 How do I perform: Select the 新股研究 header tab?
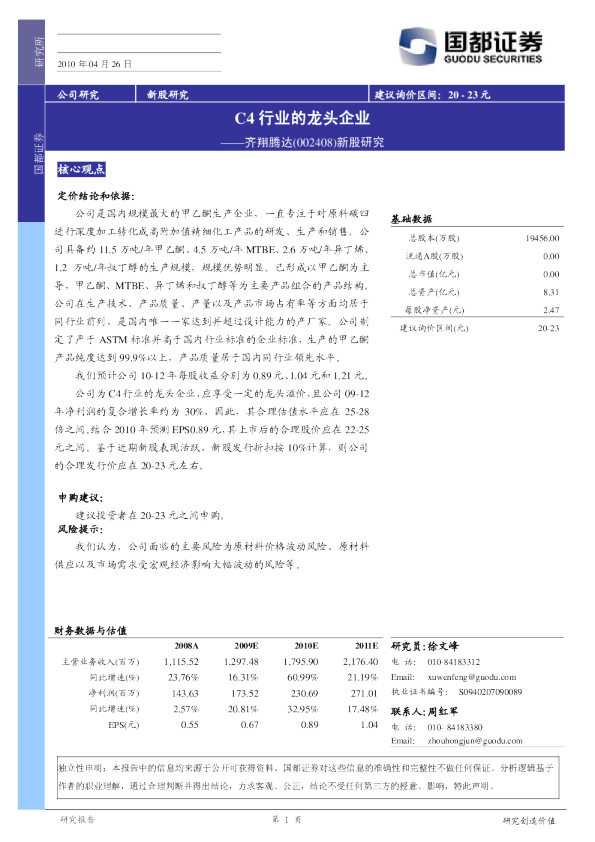pos(168,95)
